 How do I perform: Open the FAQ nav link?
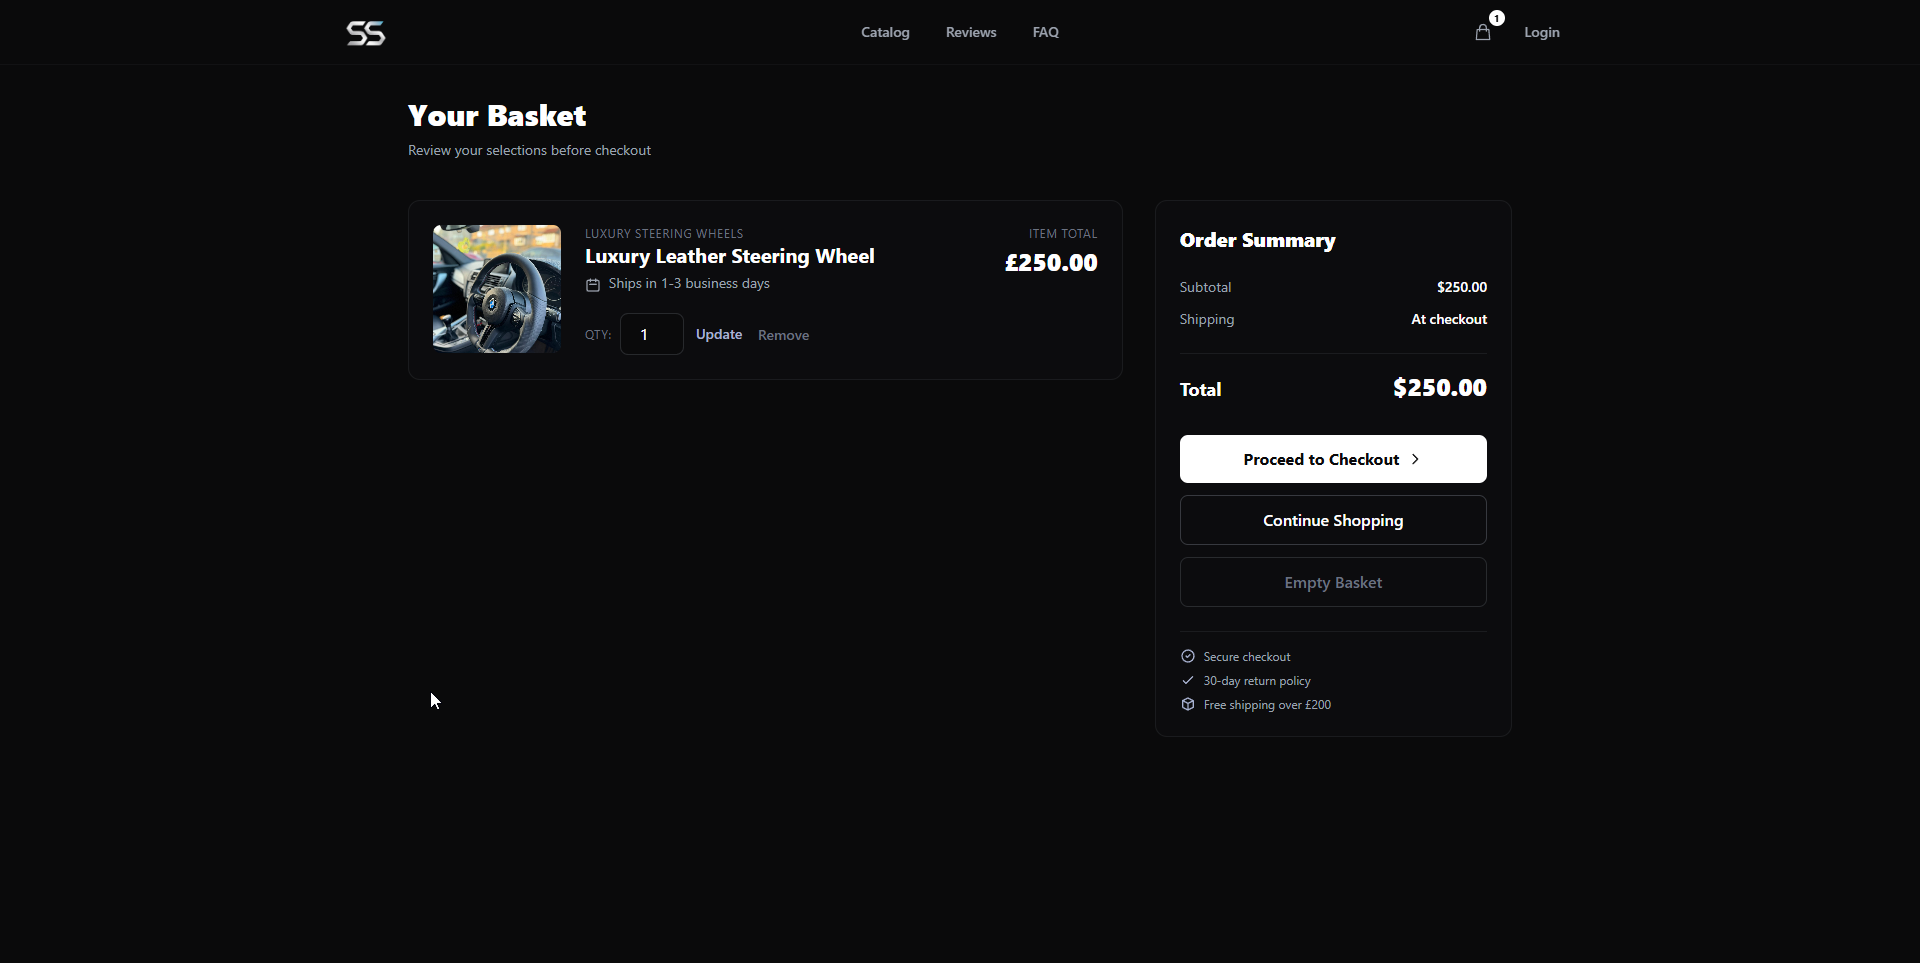(1045, 33)
